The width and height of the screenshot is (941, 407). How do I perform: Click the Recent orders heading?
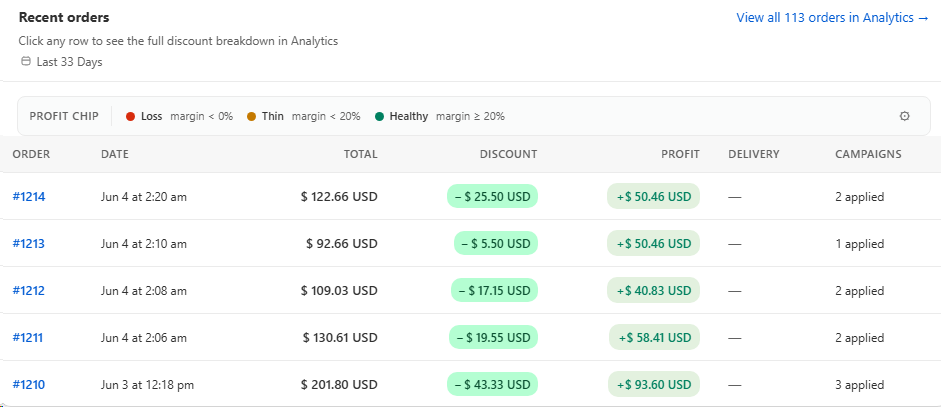[x=64, y=17]
